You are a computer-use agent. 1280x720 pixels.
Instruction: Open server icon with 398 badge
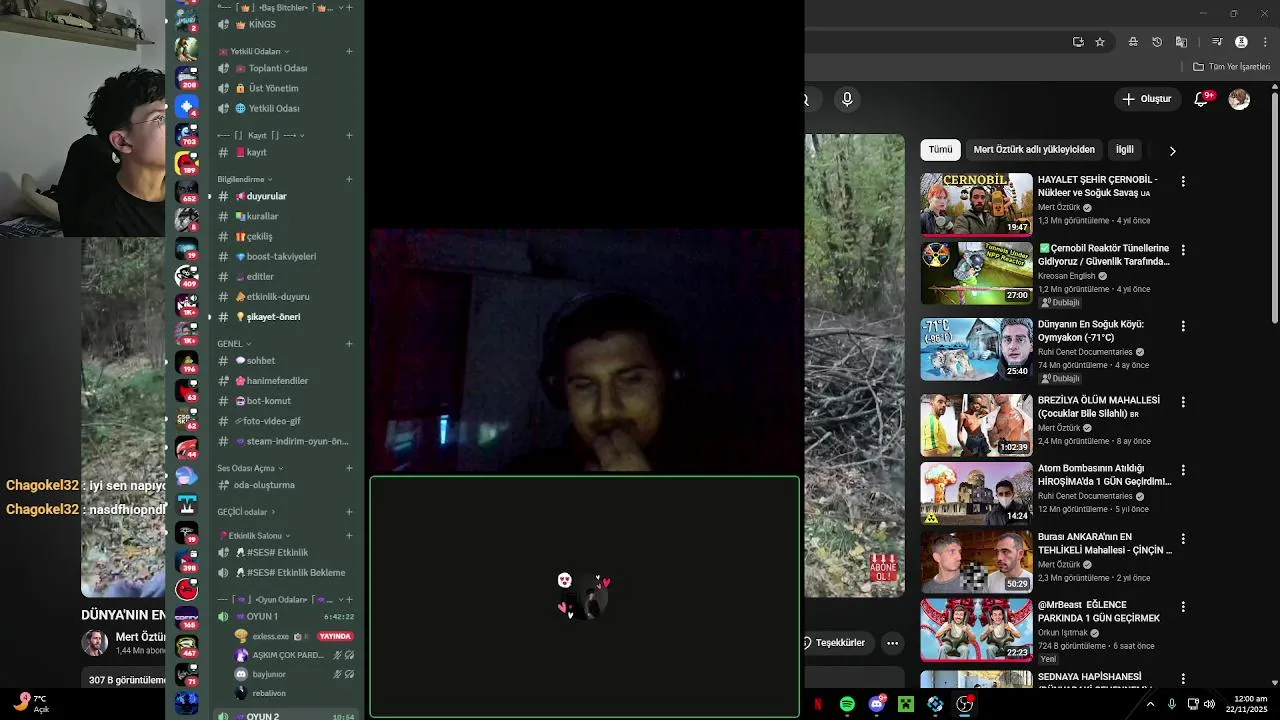click(186, 560)
